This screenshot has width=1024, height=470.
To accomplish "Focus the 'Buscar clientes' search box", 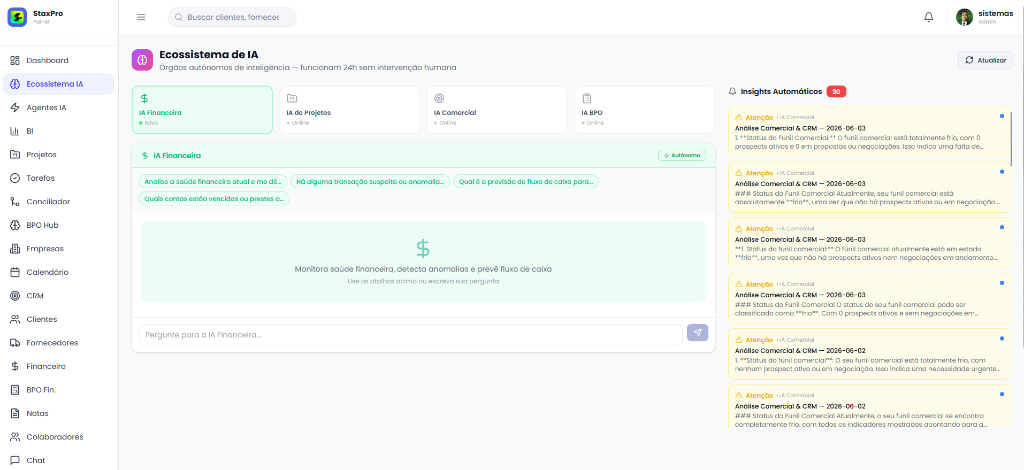I will [232, 17].
